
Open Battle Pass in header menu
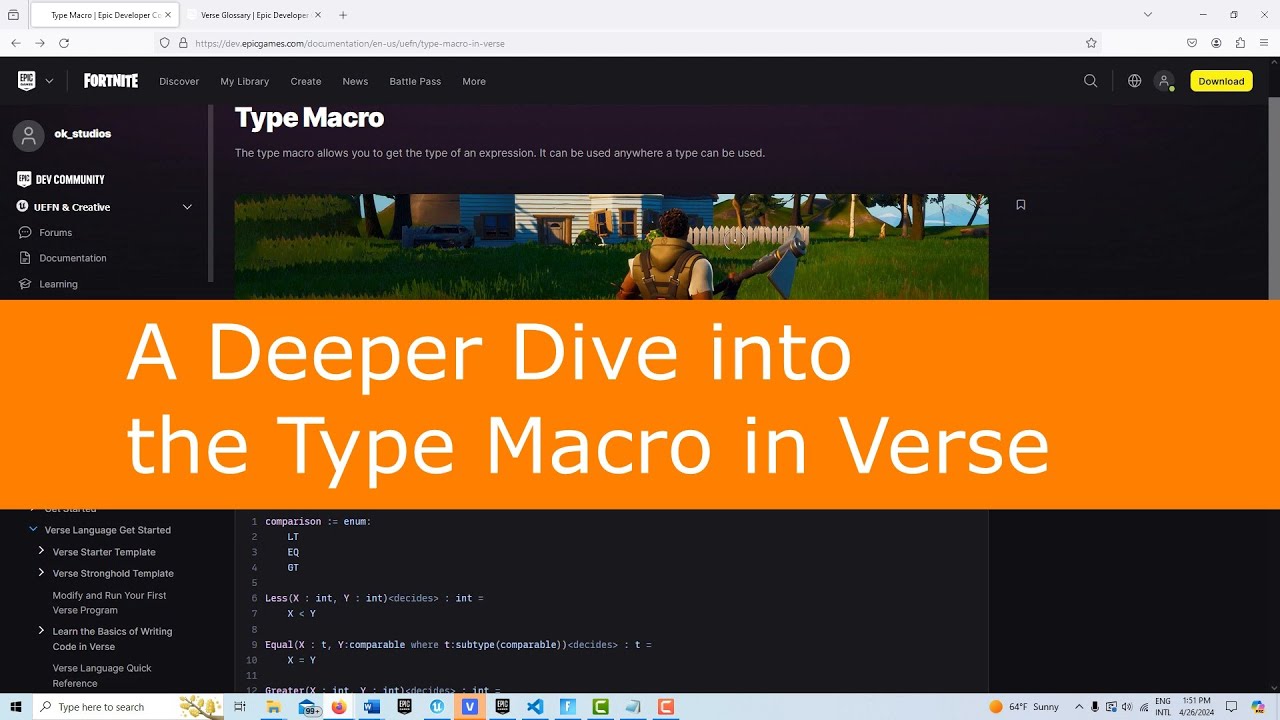click(415, 81)
